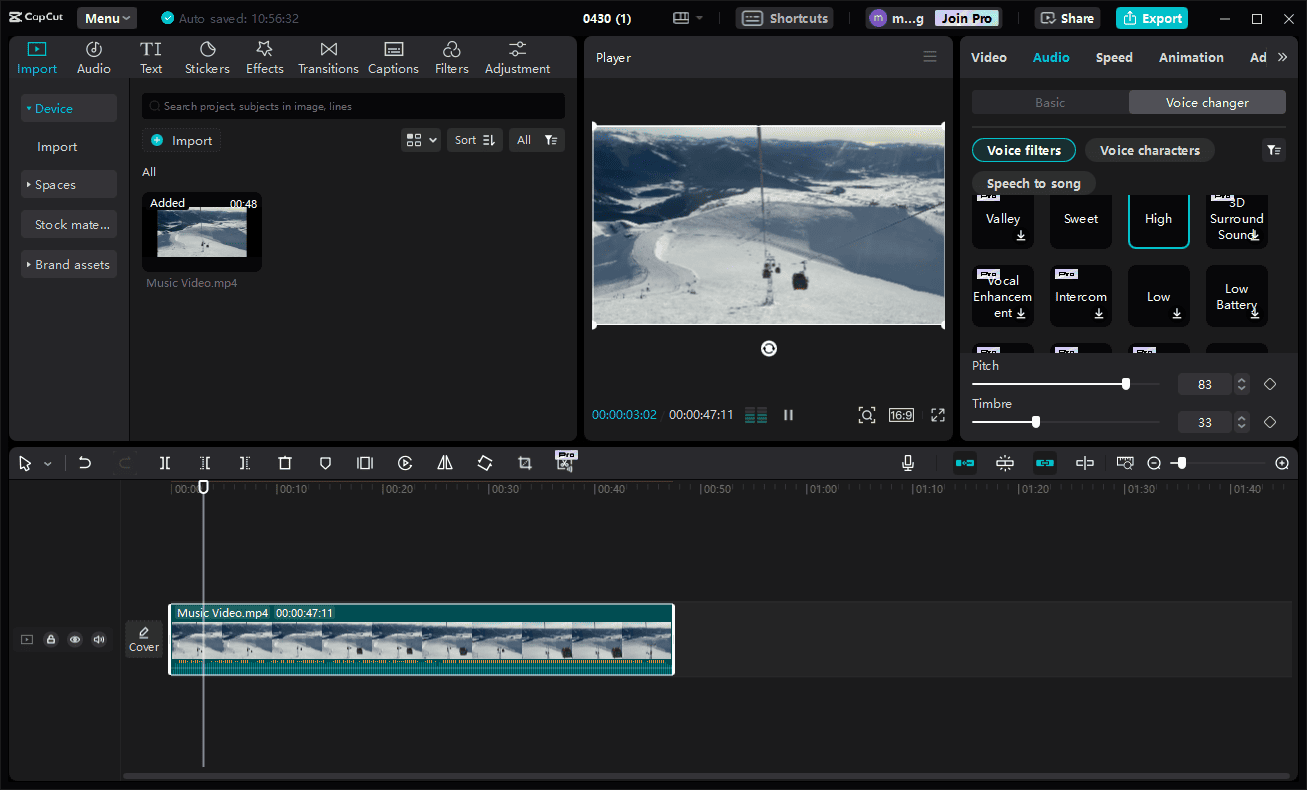Toggle preview axis in timeline toolbar
1307x790 pixels.
point(1085,463)
